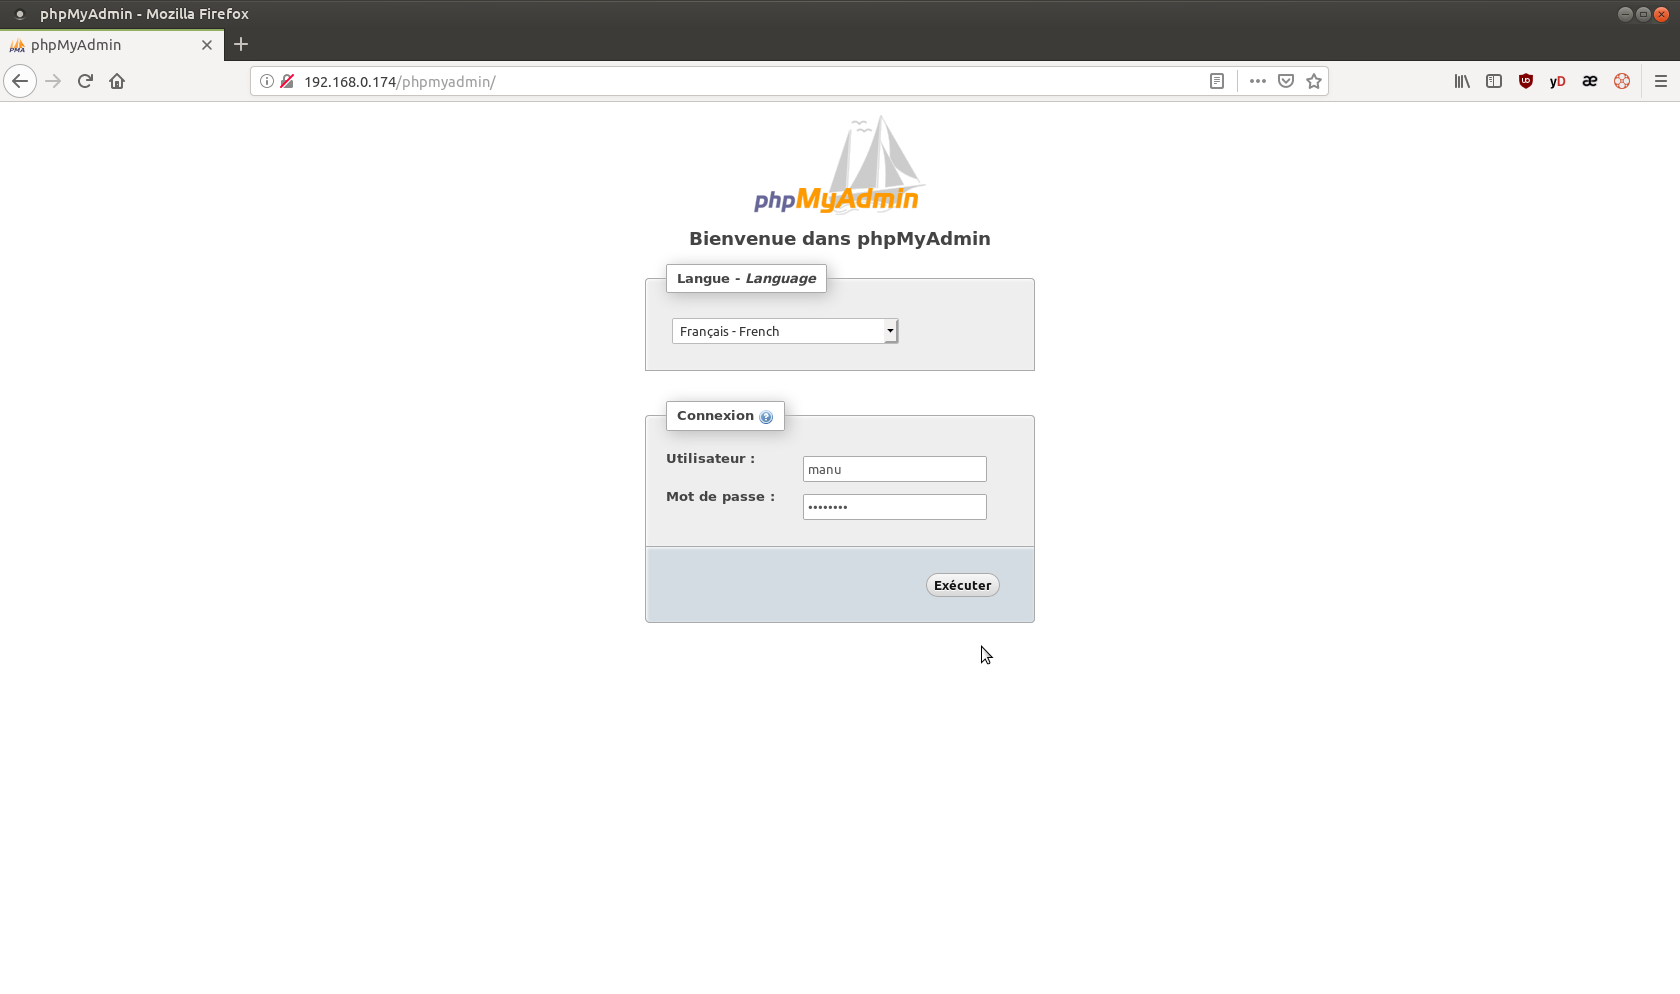Show the Firefox Library menu
Viewport: 1680px width, 994px height.
pyautogui.click(x=1462, y=81)
